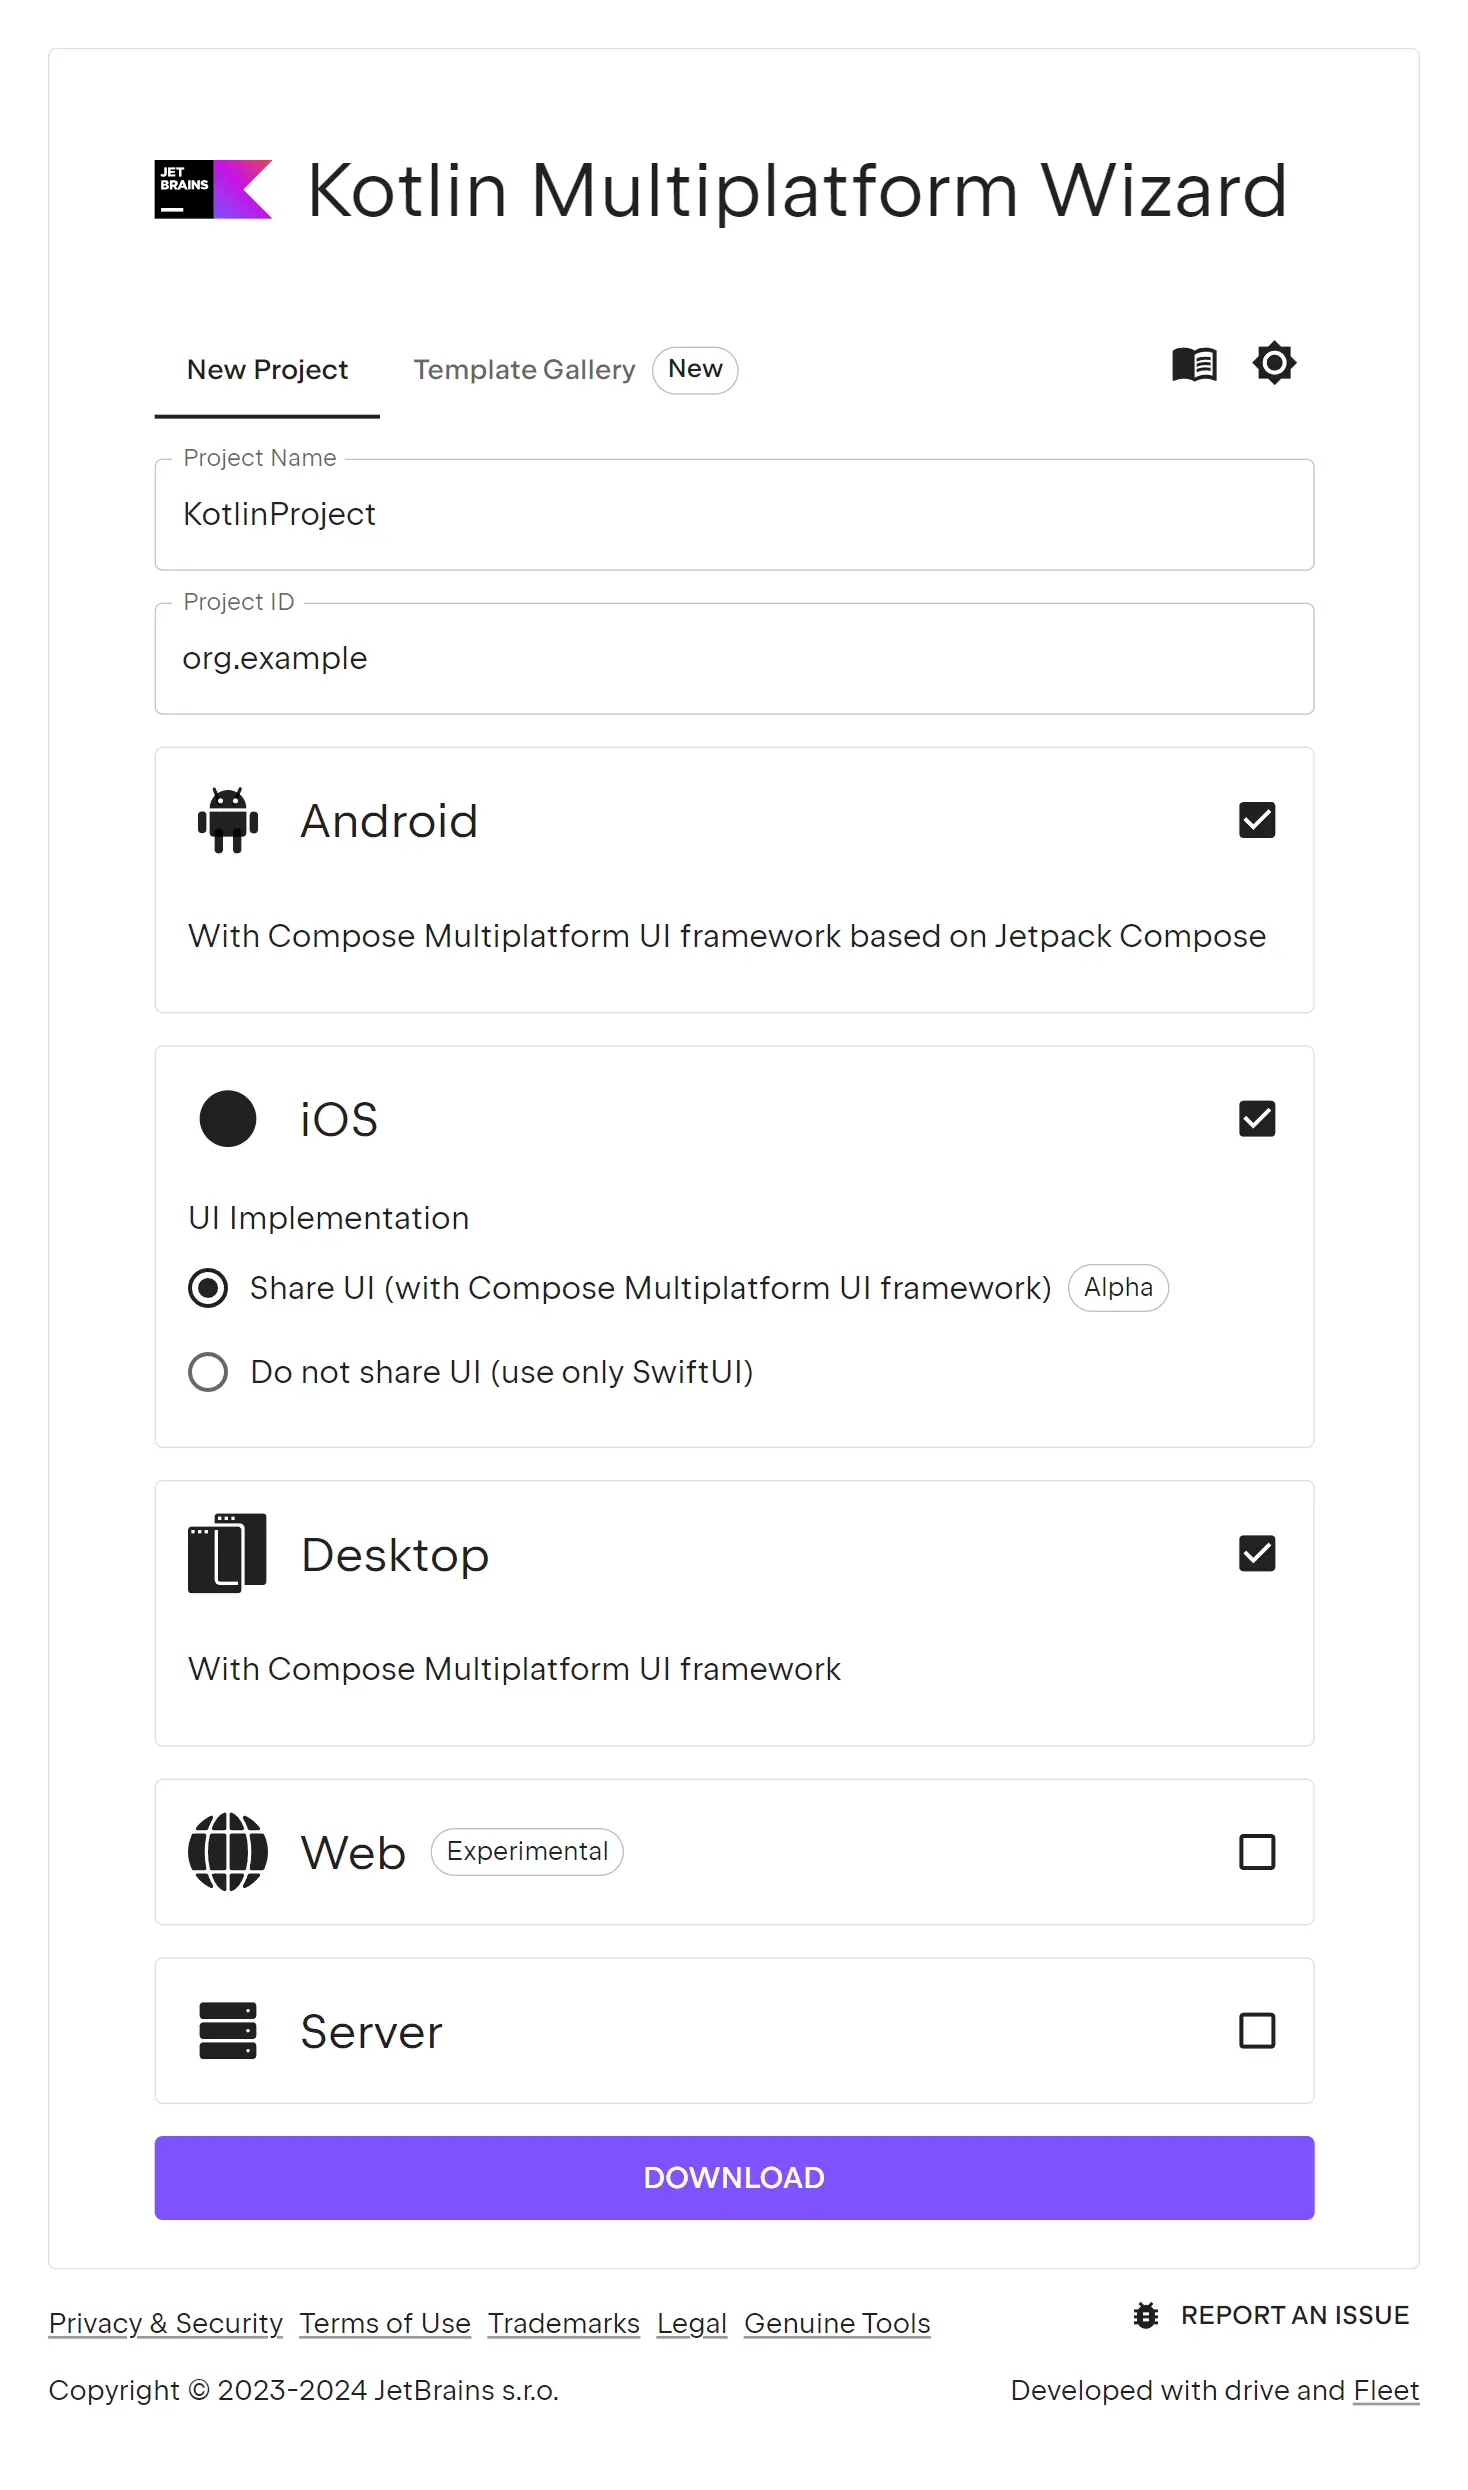
Task: Click the Web globe icon
Action: coord(228,1851)
